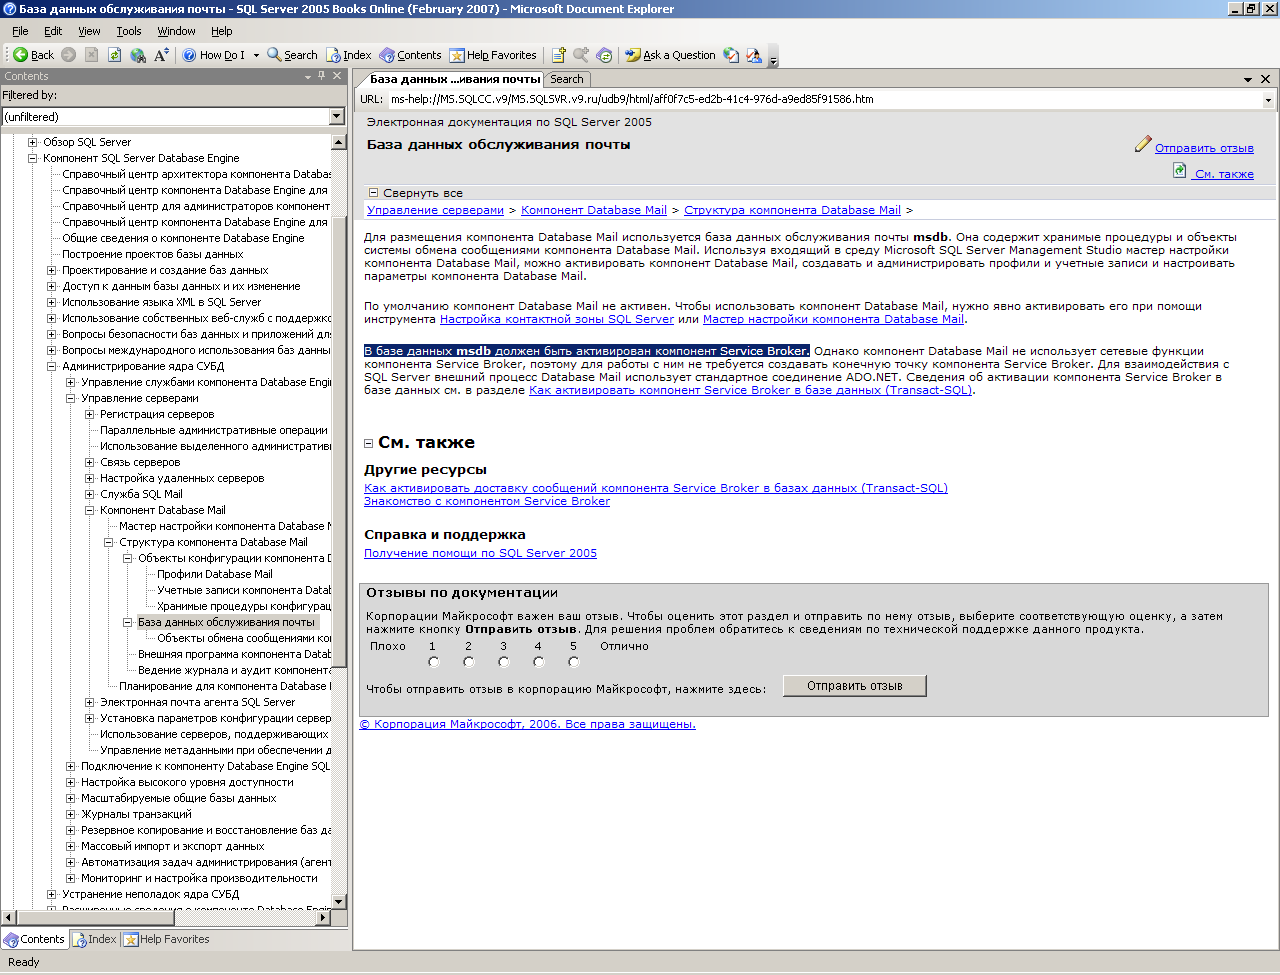The image size is (1280, 975).
Task: Select feedback rating 3 radio button
Action: 503,662
